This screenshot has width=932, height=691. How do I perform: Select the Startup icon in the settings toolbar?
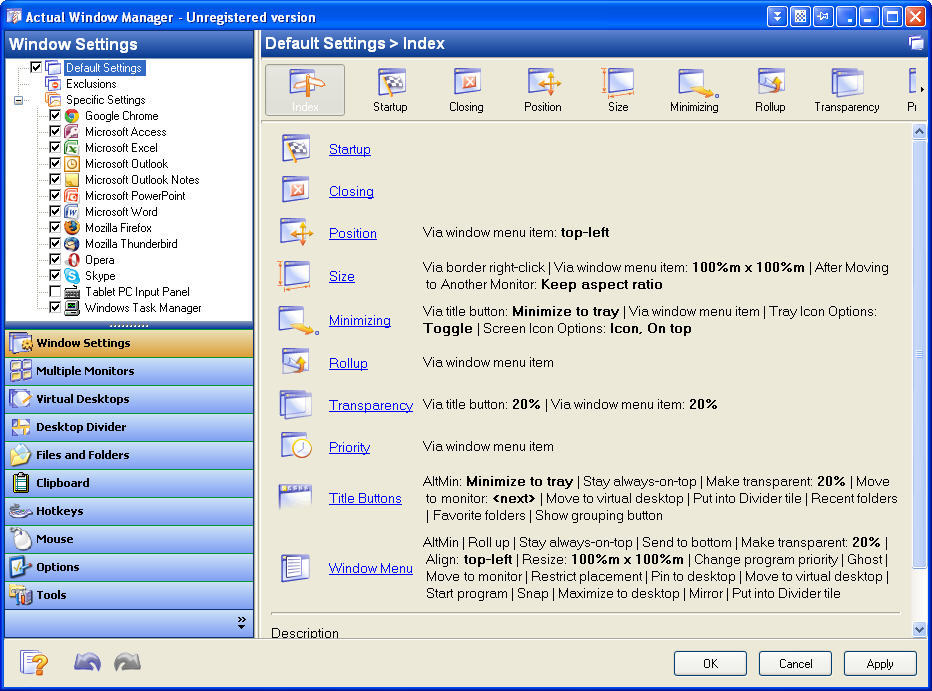390,89
